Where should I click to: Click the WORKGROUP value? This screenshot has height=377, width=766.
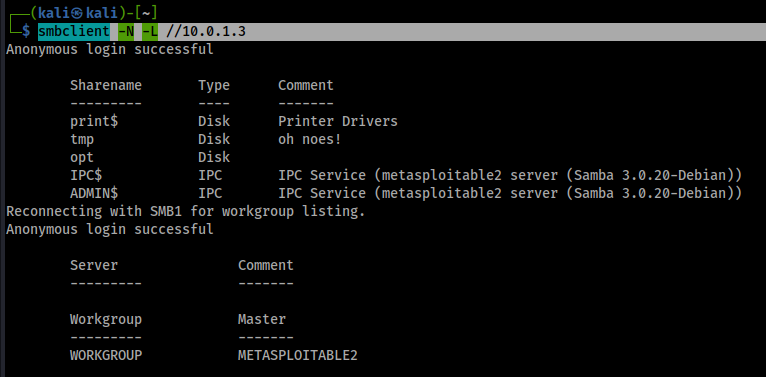pyautogui.click(x=106, y=355)
